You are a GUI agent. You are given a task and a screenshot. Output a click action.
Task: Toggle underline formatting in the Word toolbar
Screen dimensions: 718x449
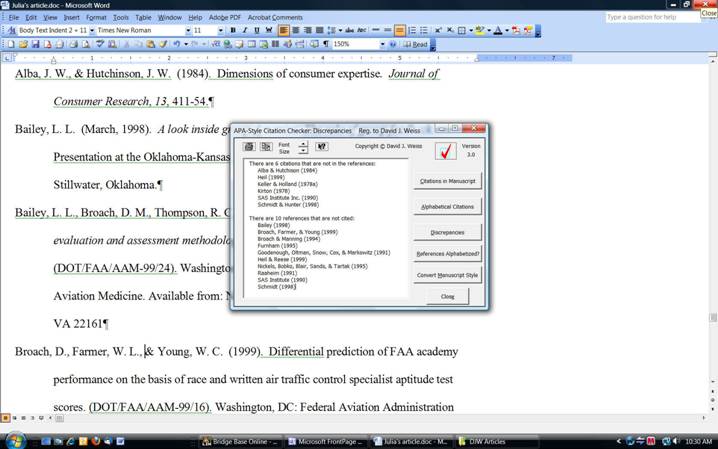(256, 30)
